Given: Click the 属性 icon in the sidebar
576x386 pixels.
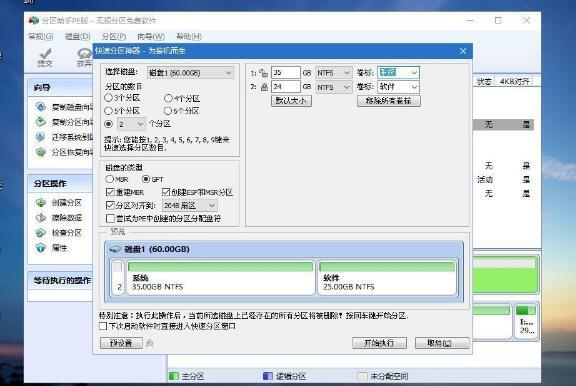Looking at the screenshot, I should tap(40, 248).
